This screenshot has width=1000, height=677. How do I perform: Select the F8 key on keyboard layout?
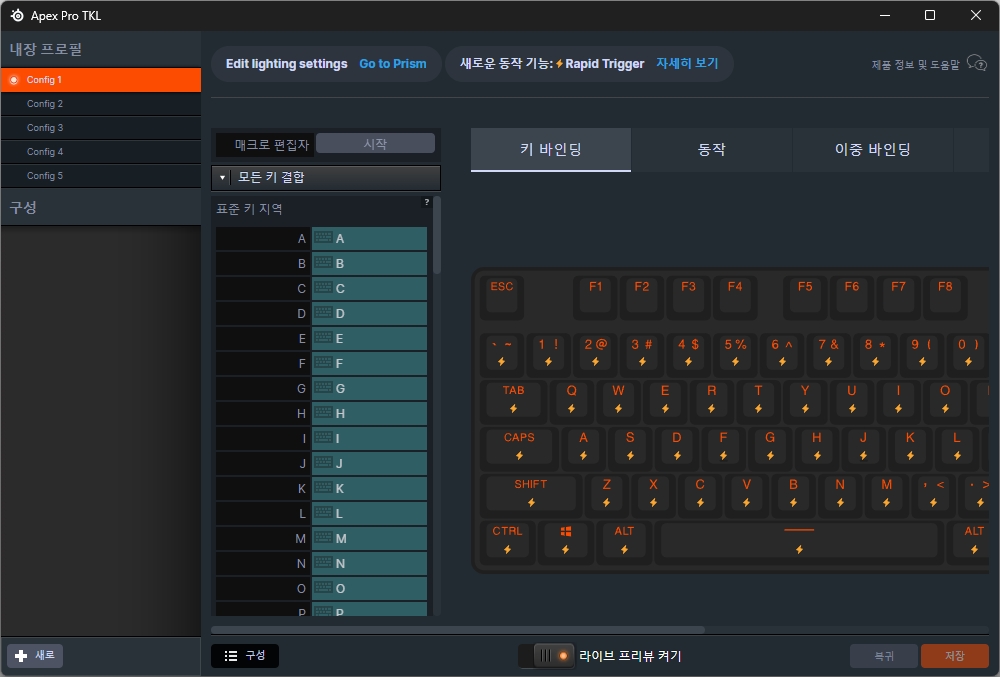click(945, 297)
